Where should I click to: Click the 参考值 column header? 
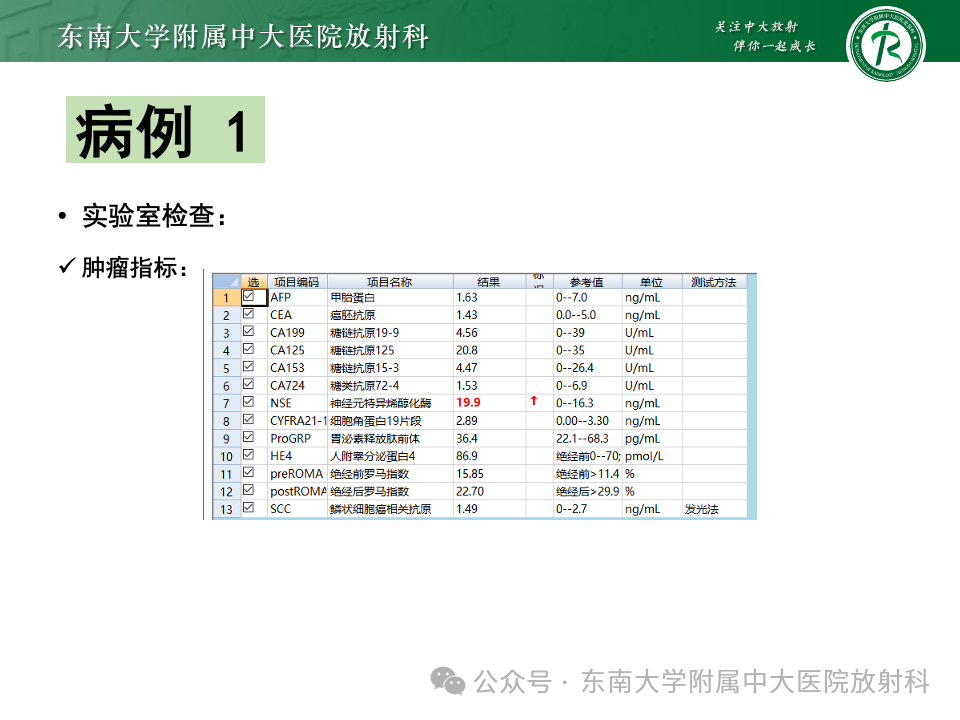pos(587,282)
